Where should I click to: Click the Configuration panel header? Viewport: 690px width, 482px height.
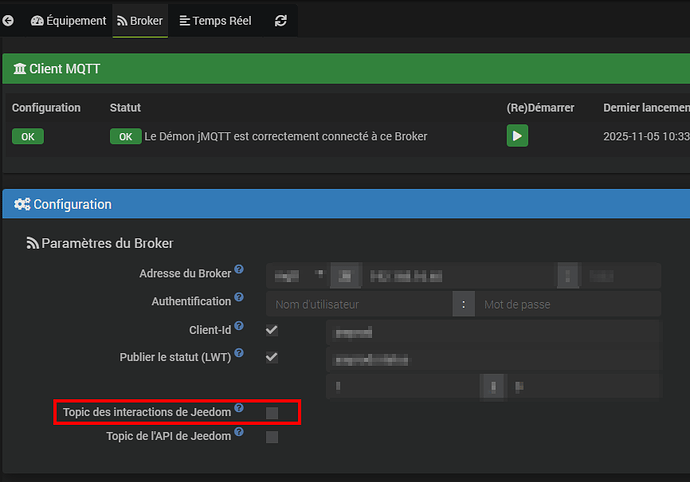click(345, 204)
